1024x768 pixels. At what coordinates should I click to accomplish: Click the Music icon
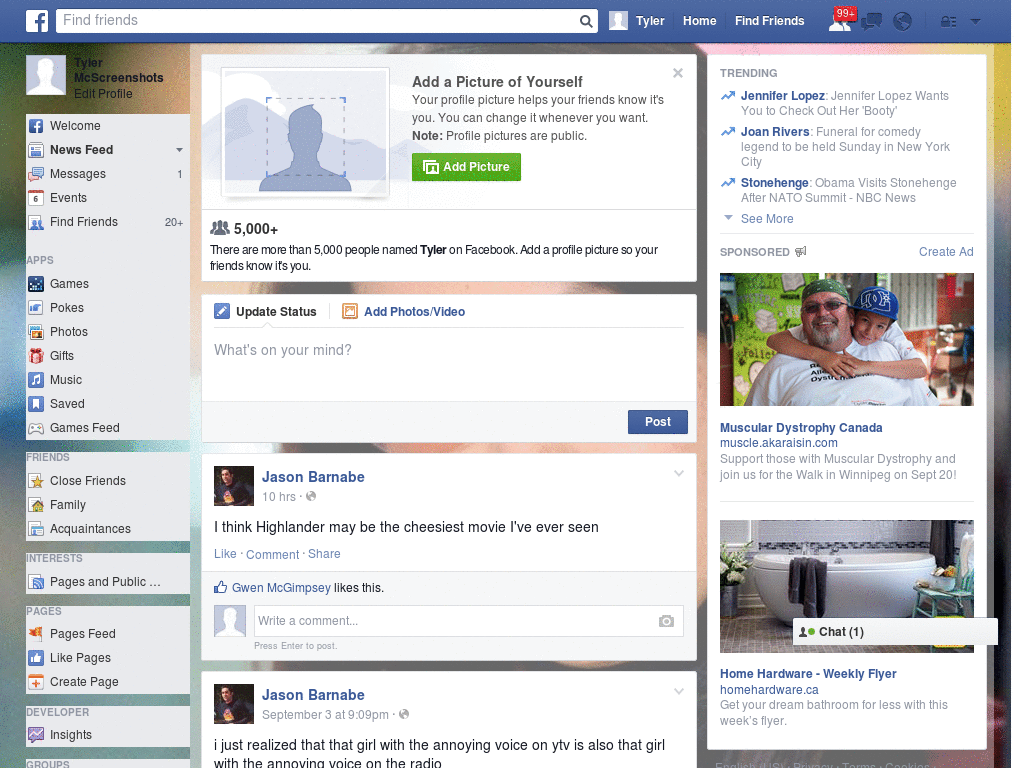pyautogui.click(x=36, y=380)
